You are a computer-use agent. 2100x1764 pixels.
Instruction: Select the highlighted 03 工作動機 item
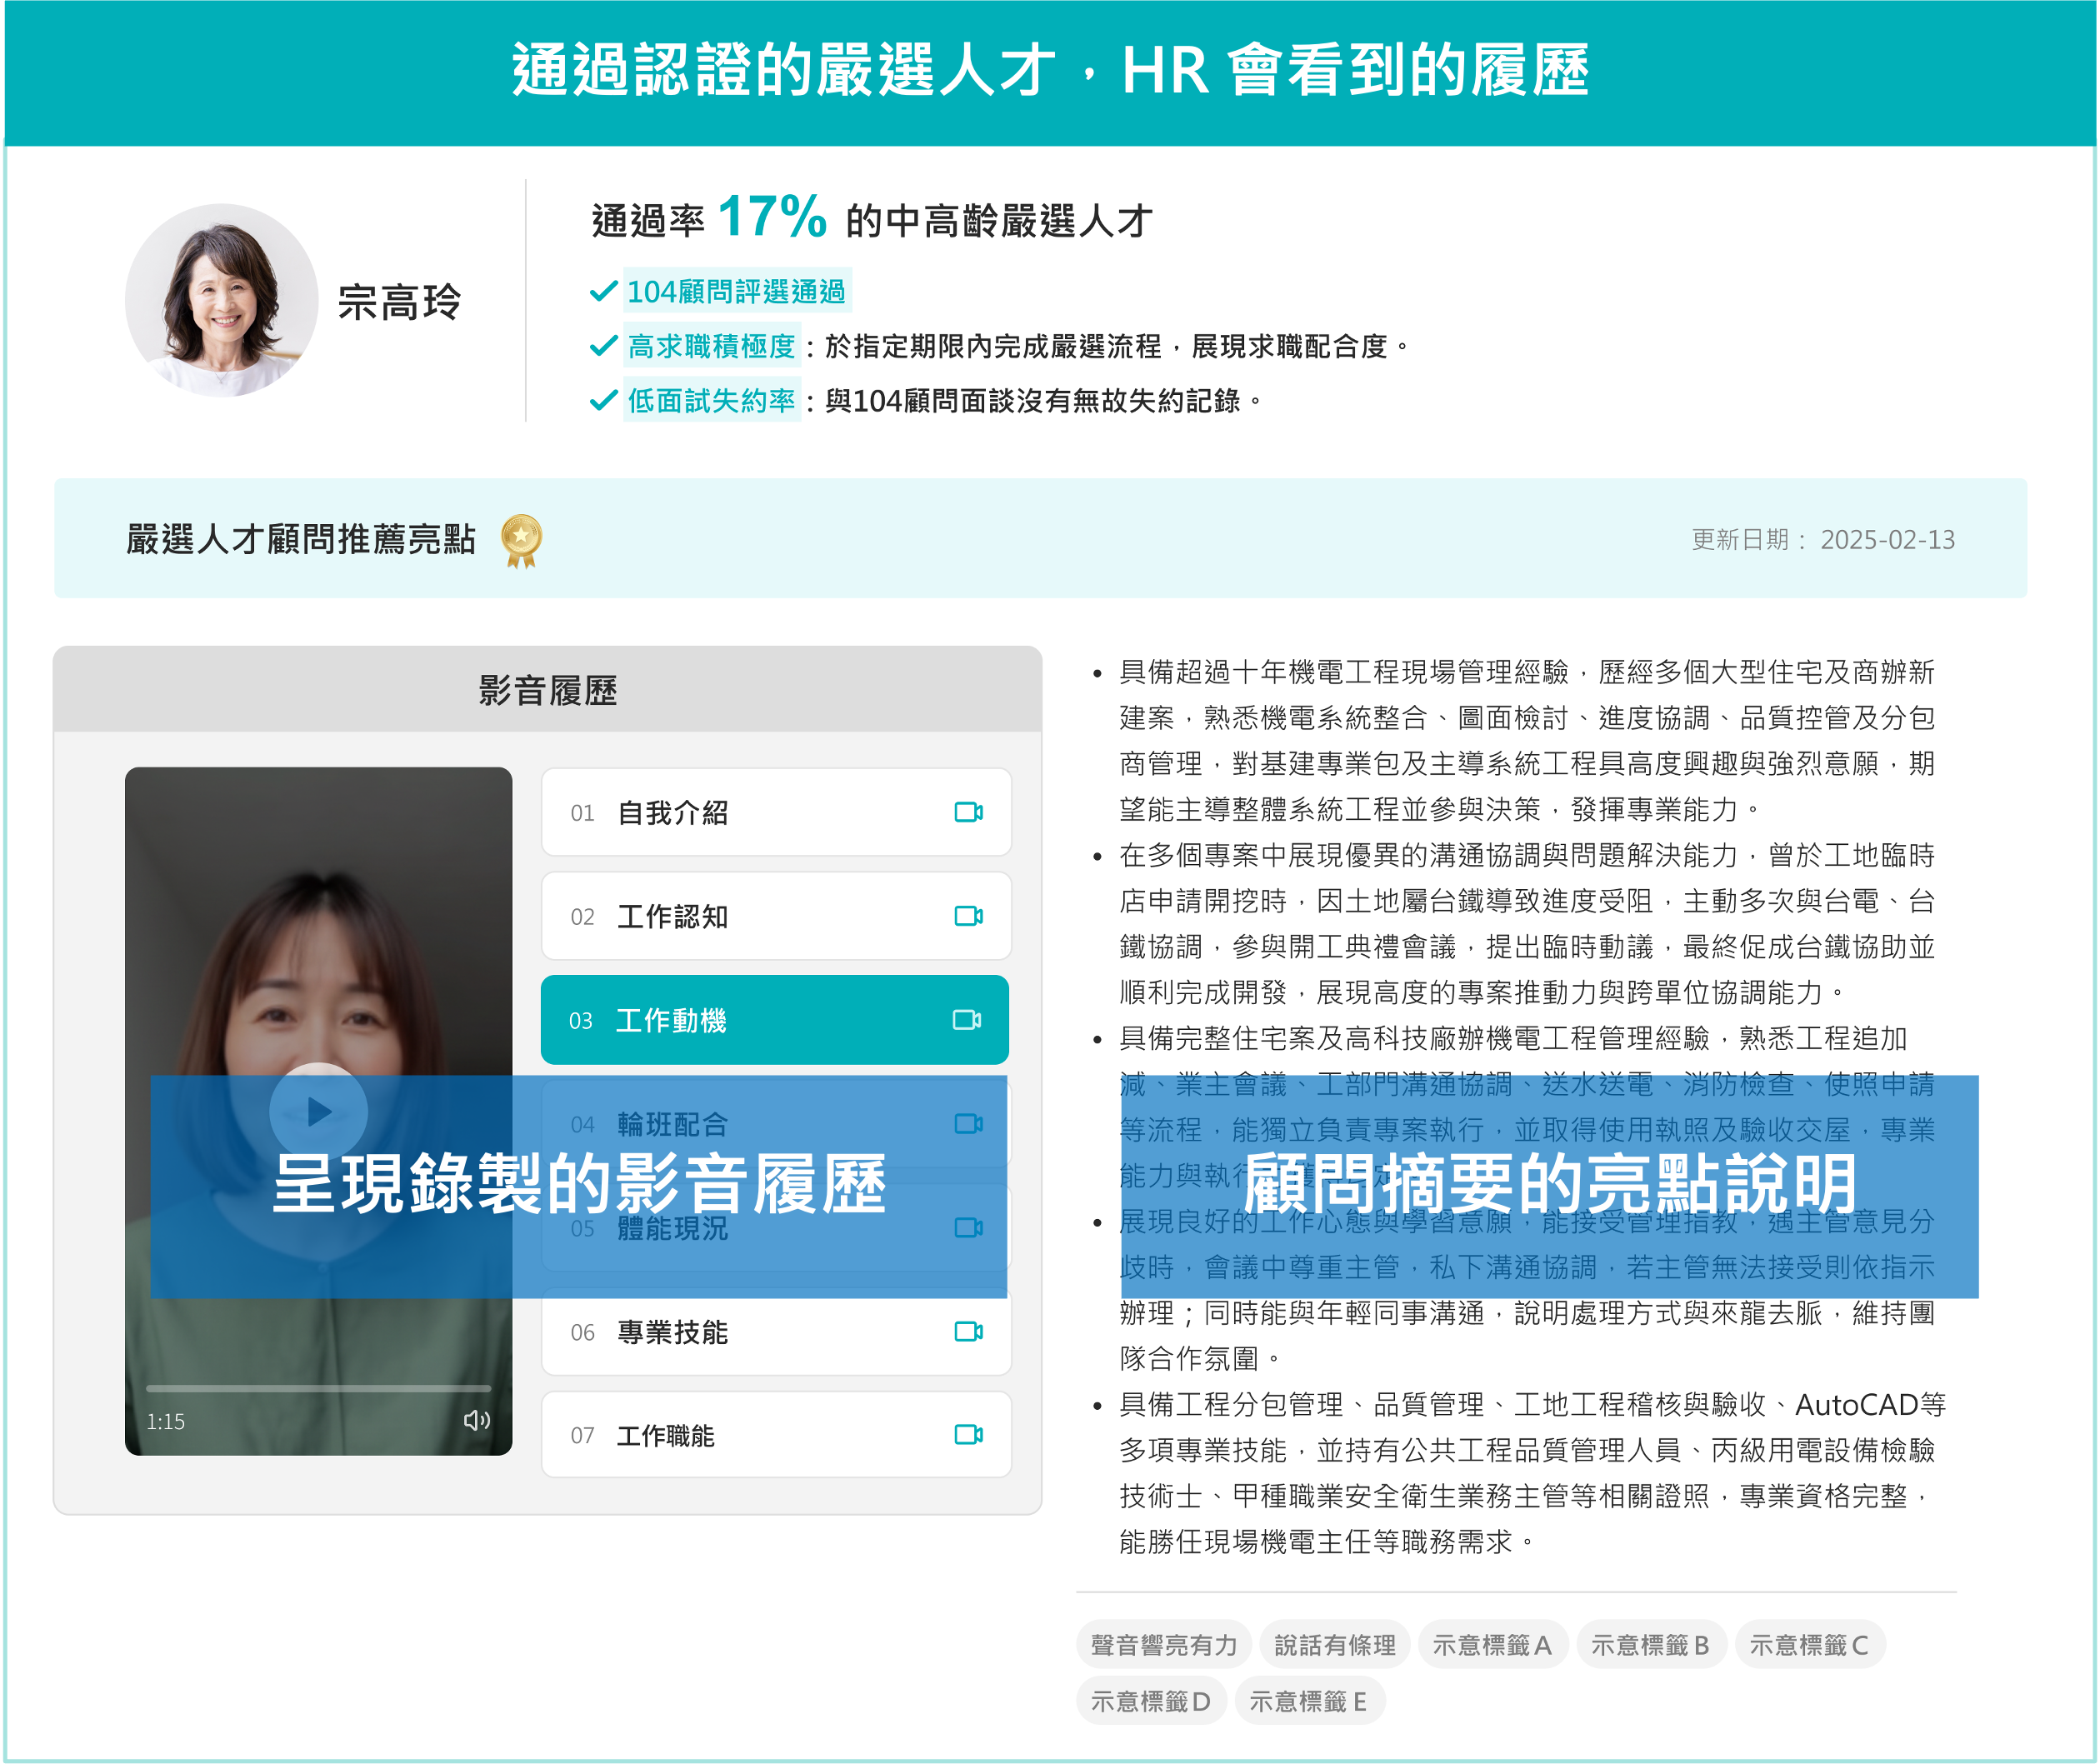[x=774, y=1020]
